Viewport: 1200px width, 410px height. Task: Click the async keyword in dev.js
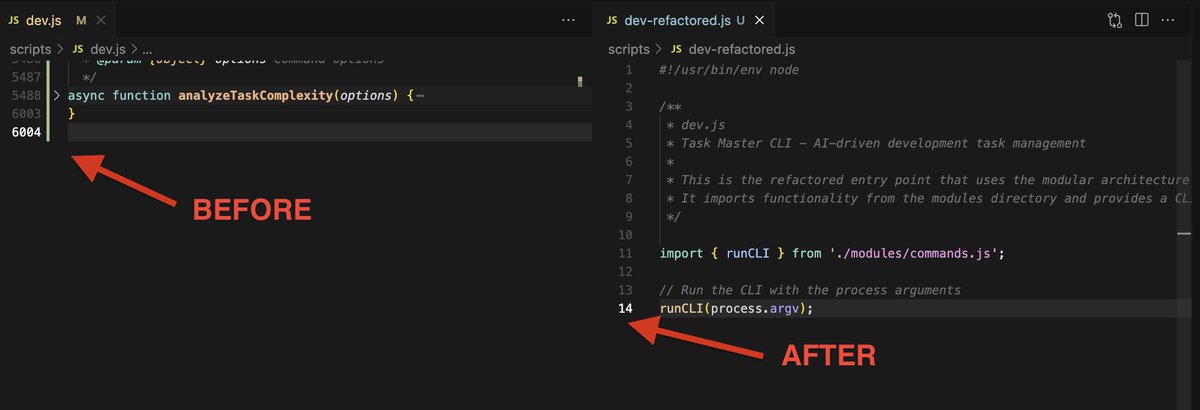(x=86, y=96)
